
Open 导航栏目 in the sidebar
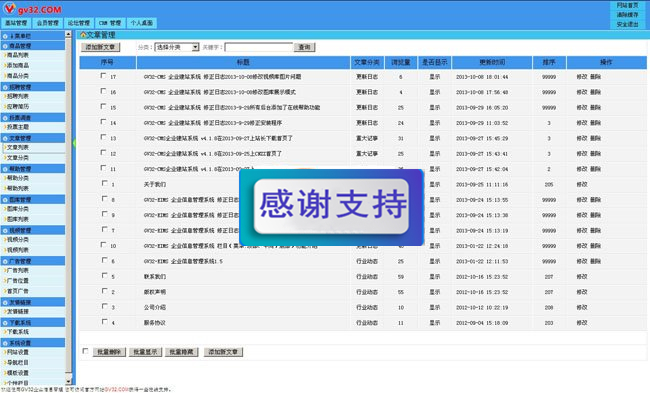point(18,363)
